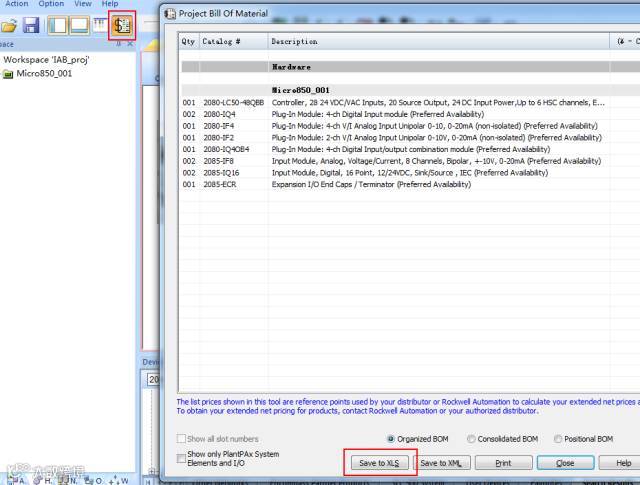Click the Print button
The width and height of the screenshot is (640, 485).
[503, 463]
